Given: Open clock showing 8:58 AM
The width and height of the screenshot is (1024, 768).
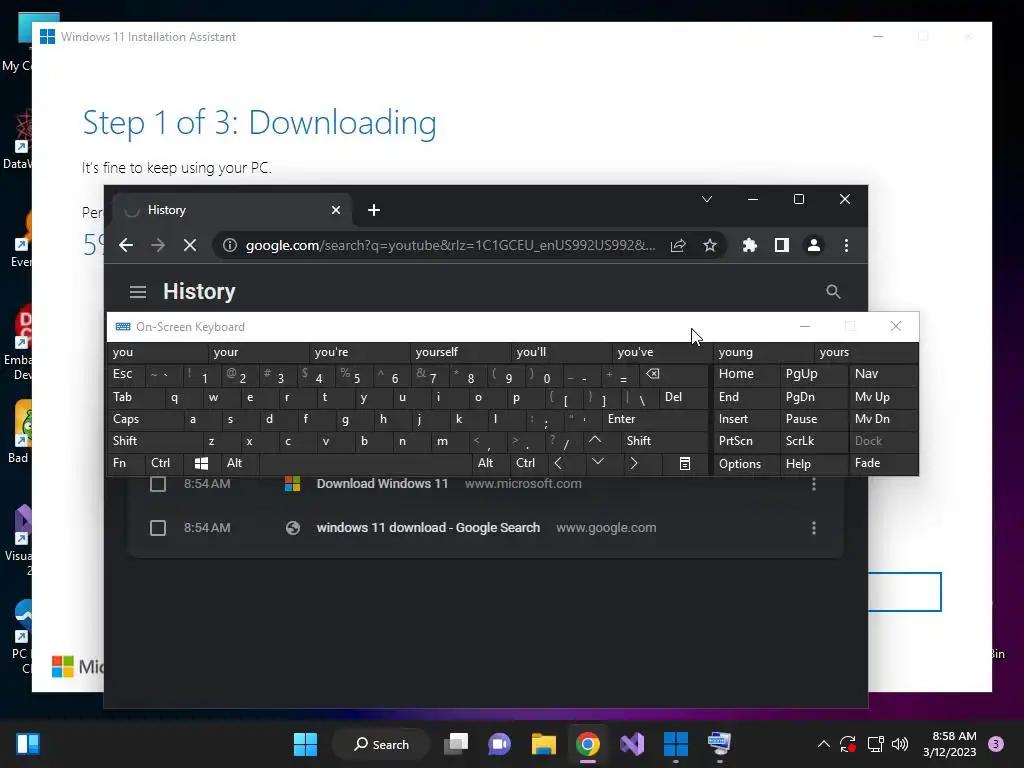Looking at the screenshot, I should pyautogui.click(x=950, y=744).
